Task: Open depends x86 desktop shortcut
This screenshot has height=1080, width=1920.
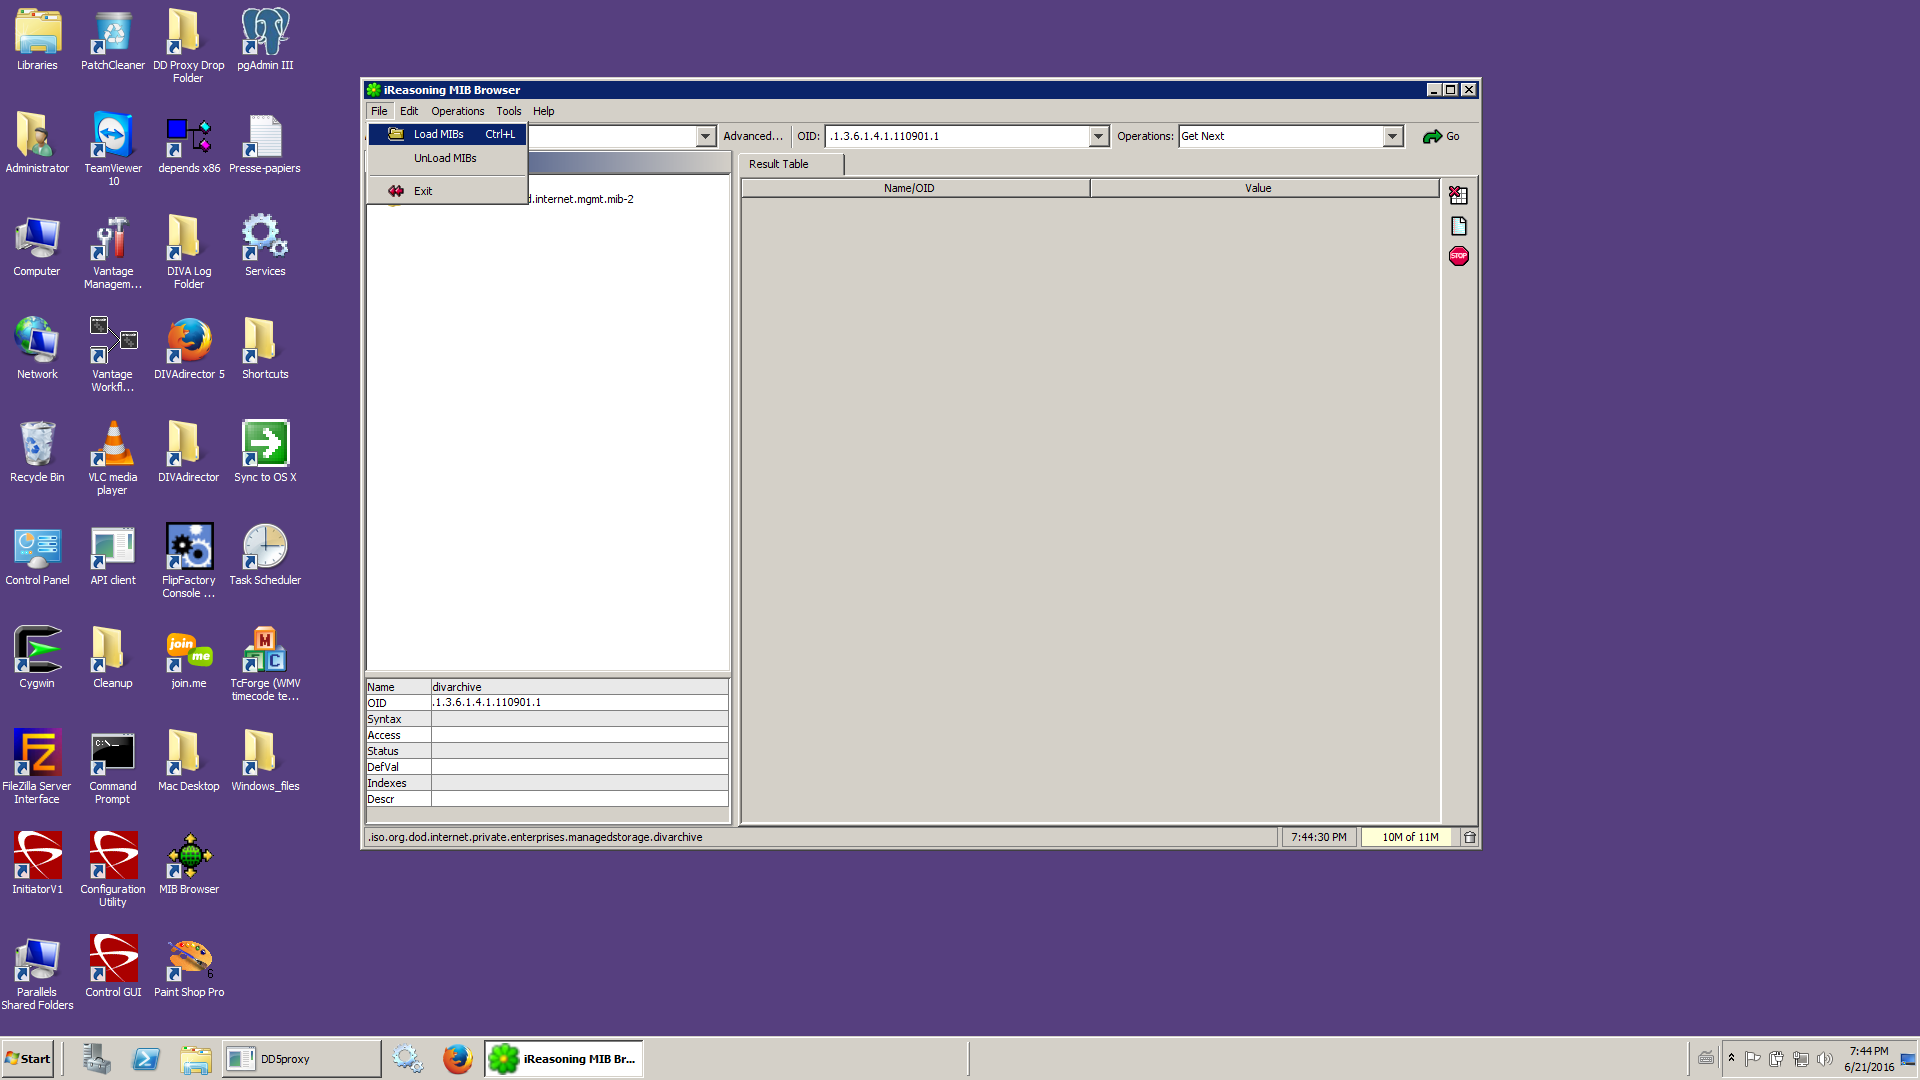Action: coord(189,144)
